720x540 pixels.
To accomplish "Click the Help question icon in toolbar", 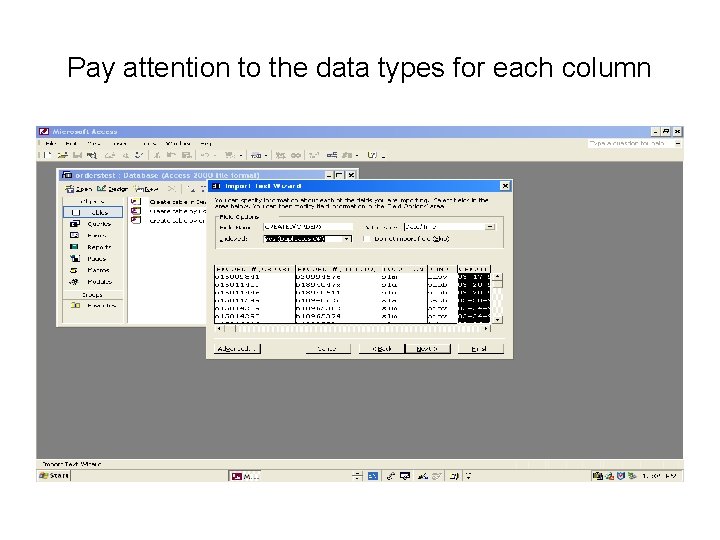I will (x=371, y=155).
